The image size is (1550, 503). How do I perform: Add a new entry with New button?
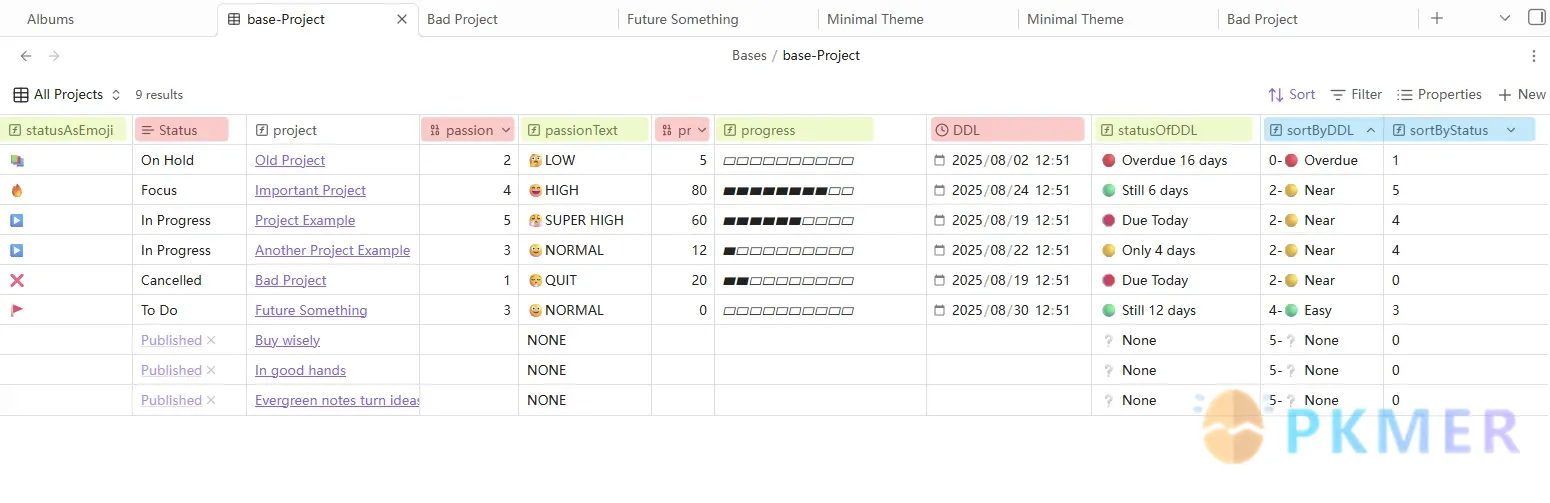click(1521, 94)
